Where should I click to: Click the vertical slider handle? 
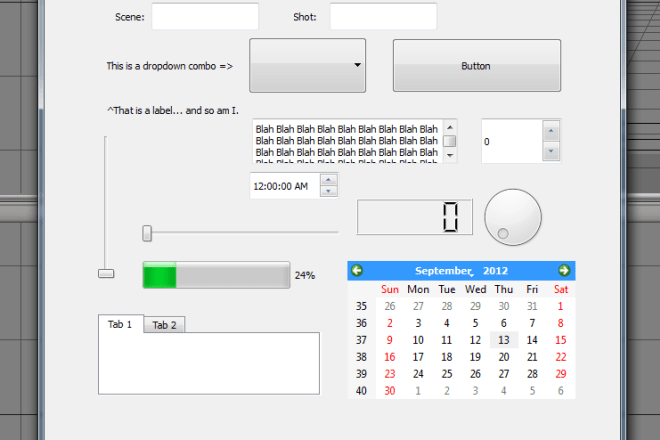coord(105,273)
